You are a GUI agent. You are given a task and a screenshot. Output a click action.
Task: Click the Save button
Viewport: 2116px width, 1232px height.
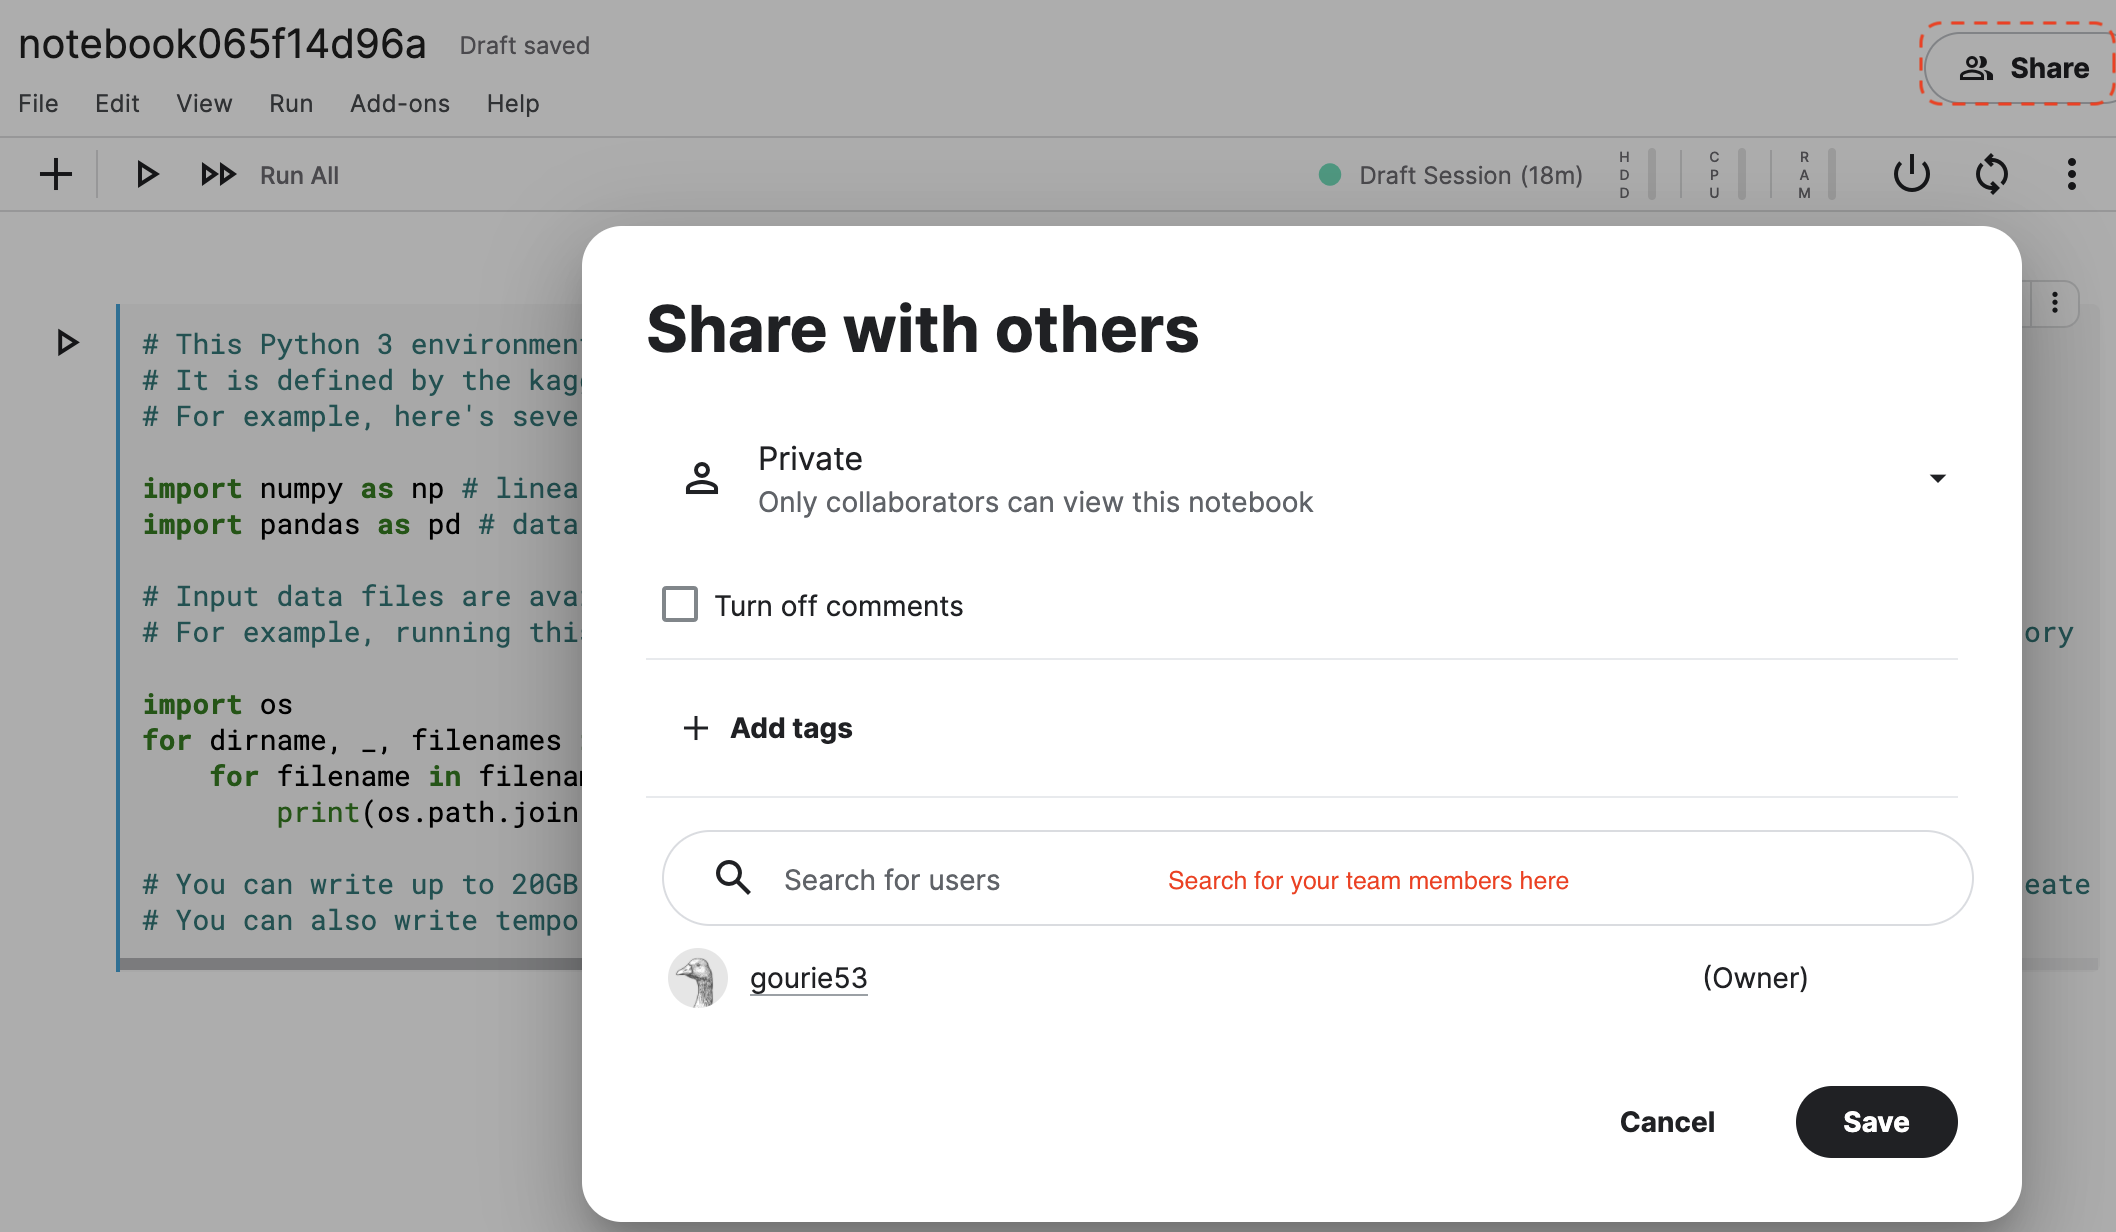[x=1876, y=1121]
